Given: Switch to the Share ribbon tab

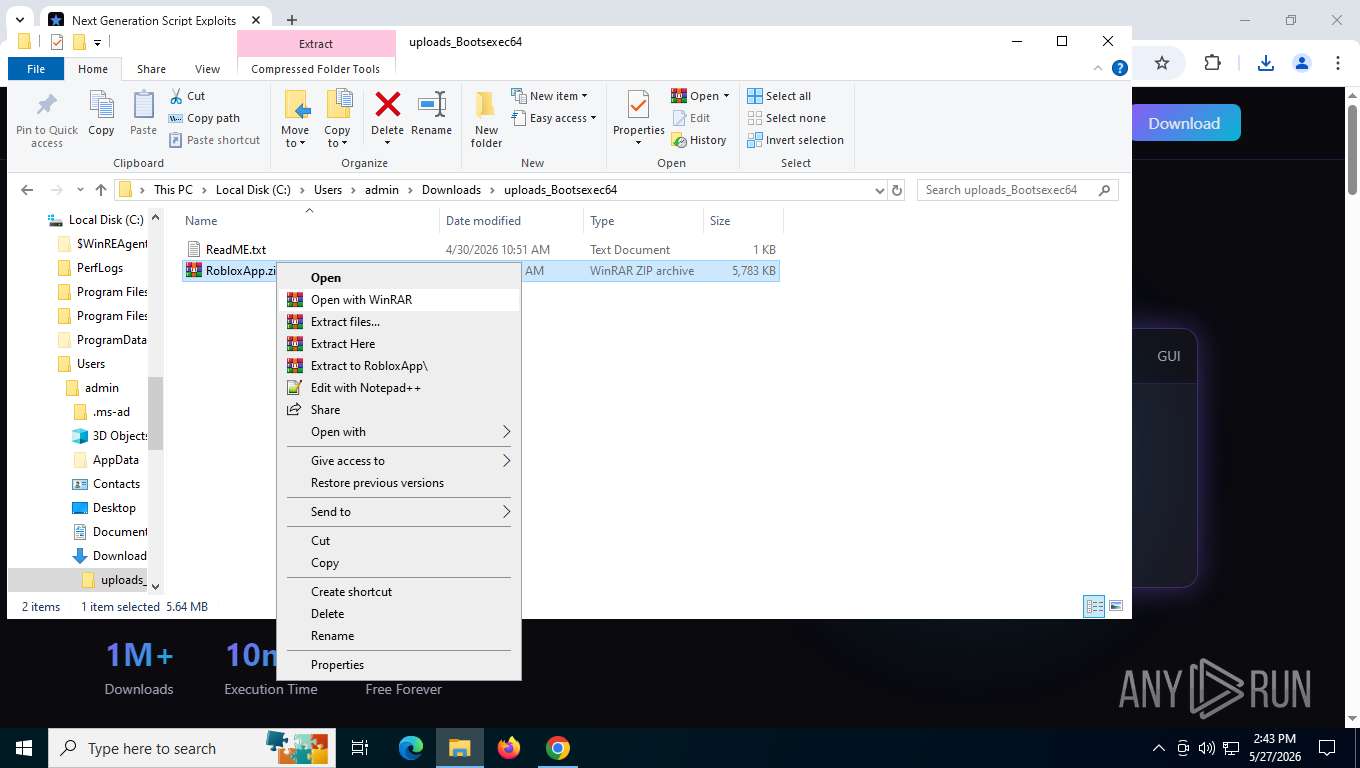Looking at the screenshot, I should [152, 69].
